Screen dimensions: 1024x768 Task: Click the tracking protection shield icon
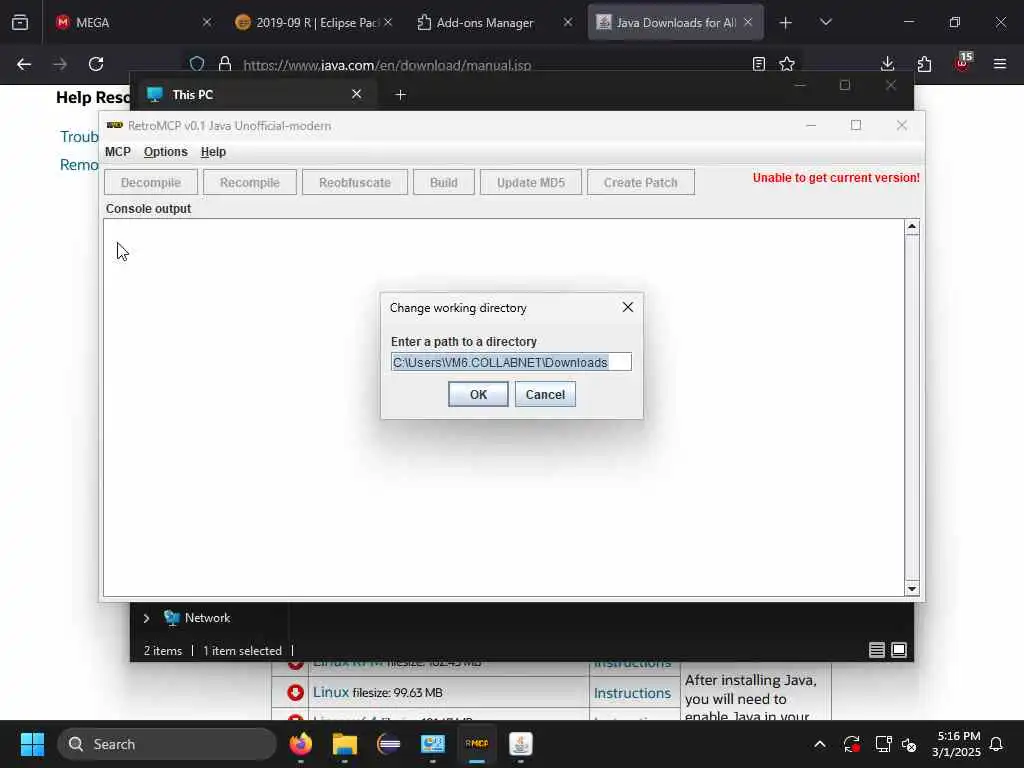coord(197,64)
